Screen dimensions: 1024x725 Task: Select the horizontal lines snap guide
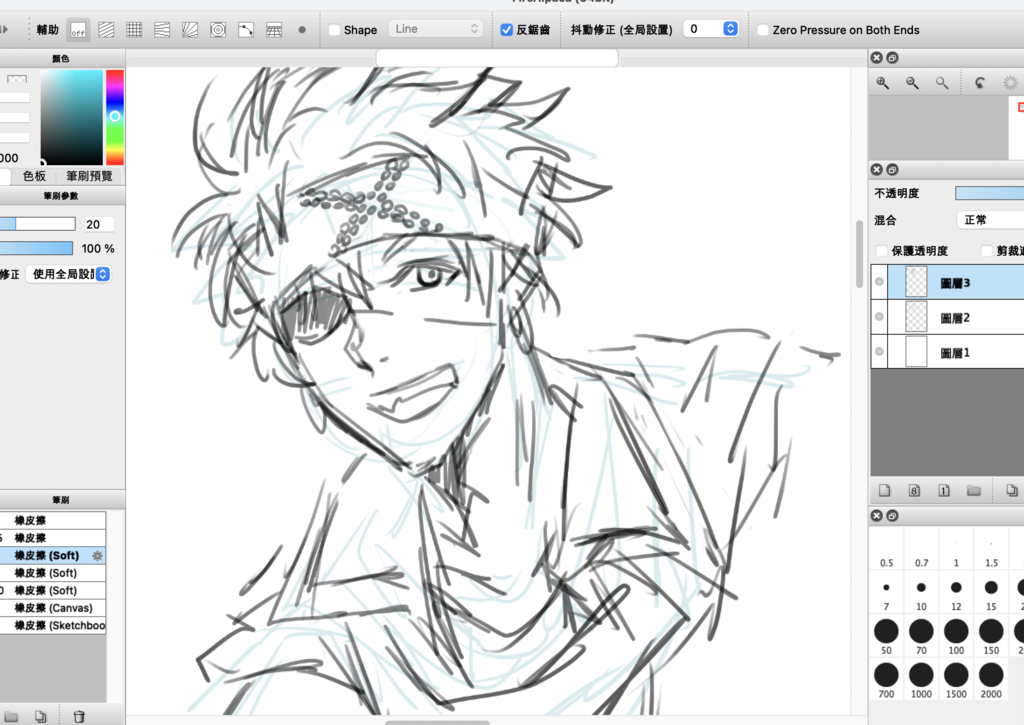coord(162,30)
